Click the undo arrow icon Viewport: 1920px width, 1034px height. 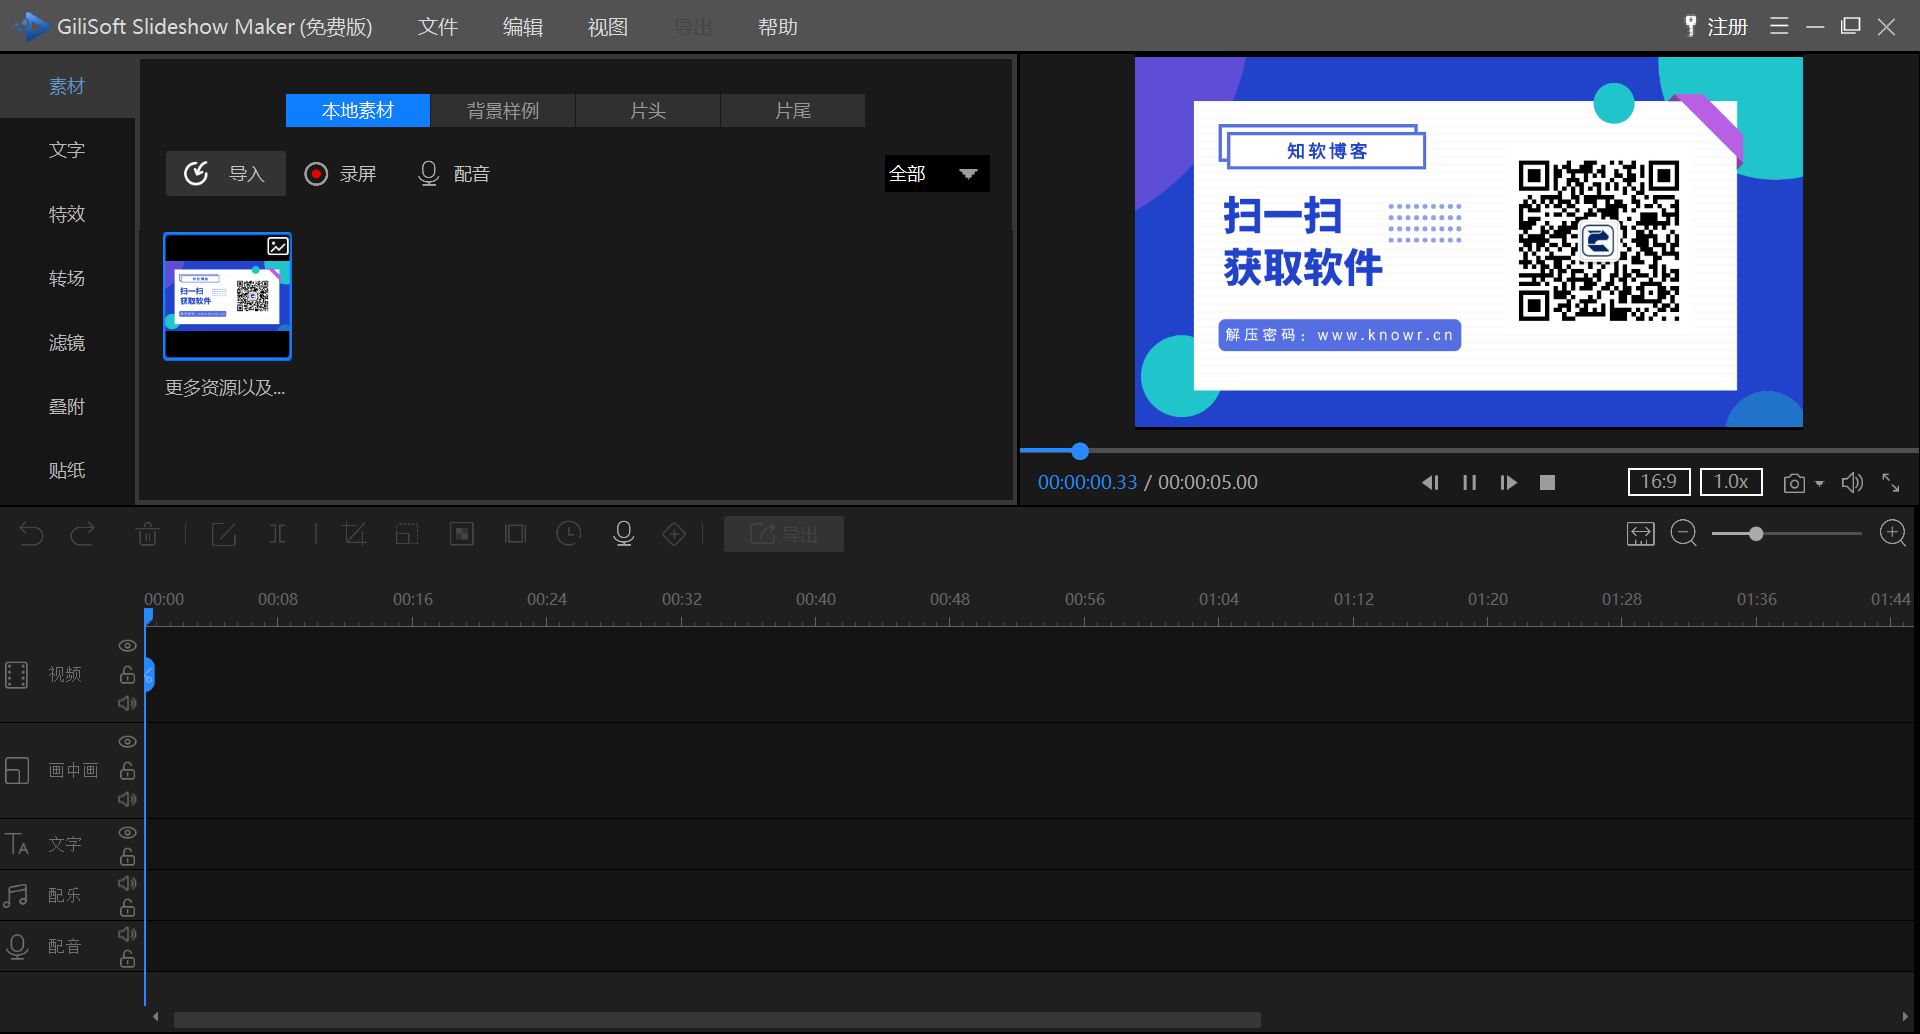pos(32,534)
